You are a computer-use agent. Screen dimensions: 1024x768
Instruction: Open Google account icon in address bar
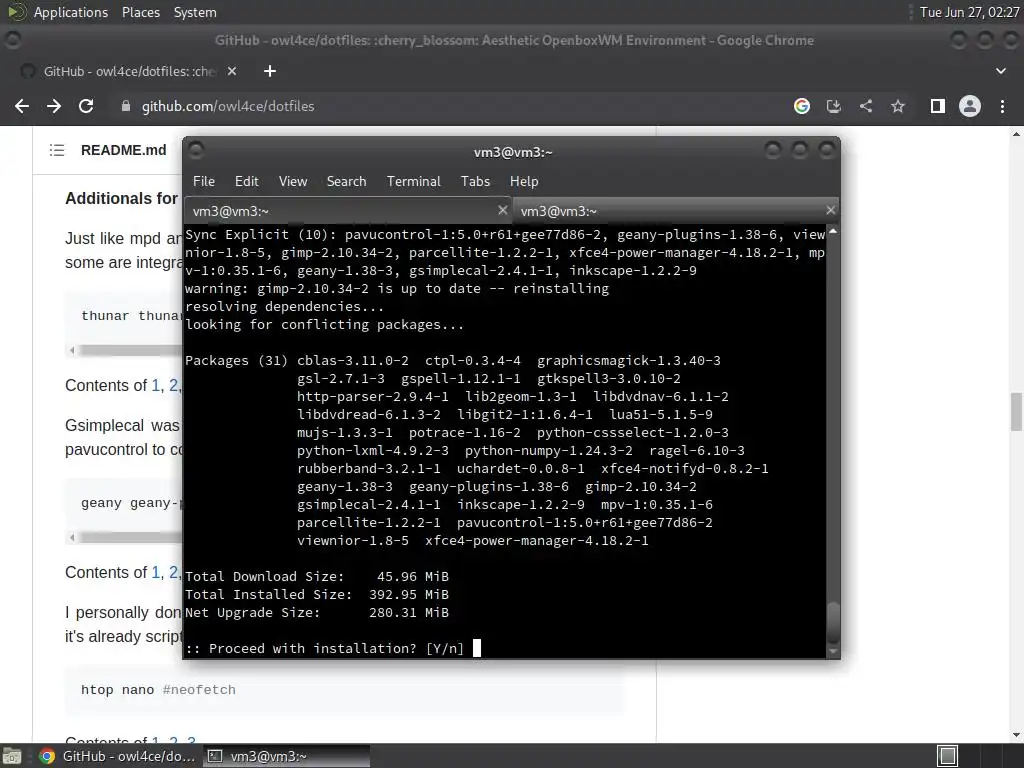[802, 106]
